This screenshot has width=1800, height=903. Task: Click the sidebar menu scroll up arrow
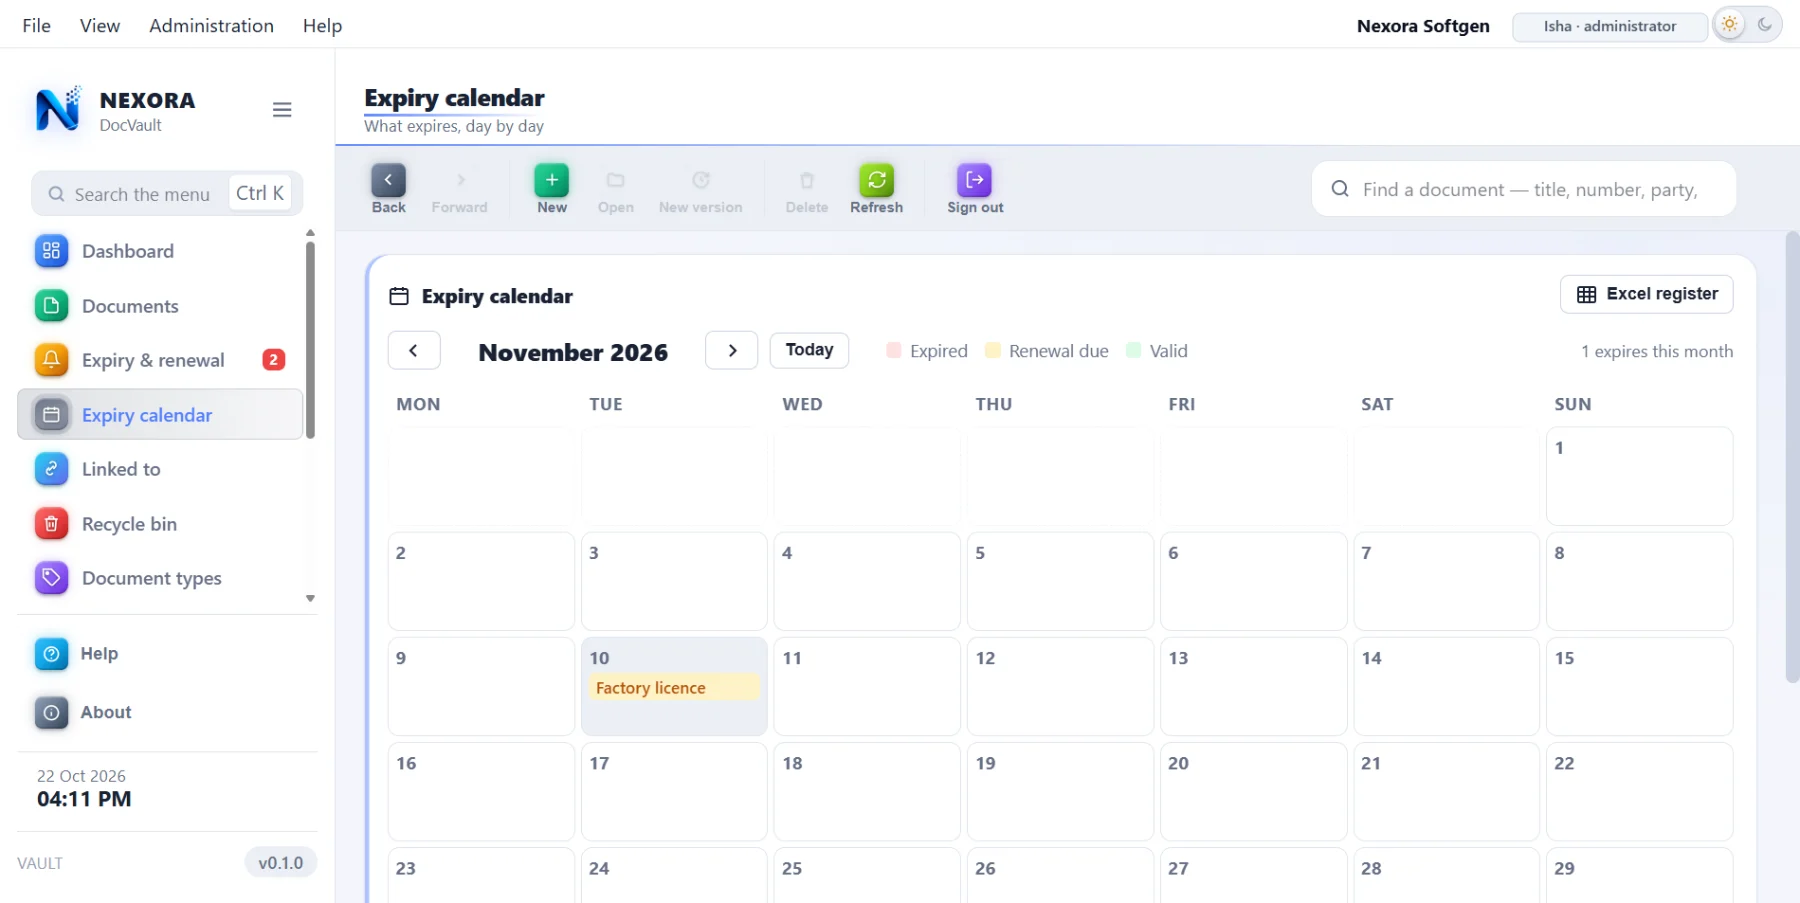[310, 233]
